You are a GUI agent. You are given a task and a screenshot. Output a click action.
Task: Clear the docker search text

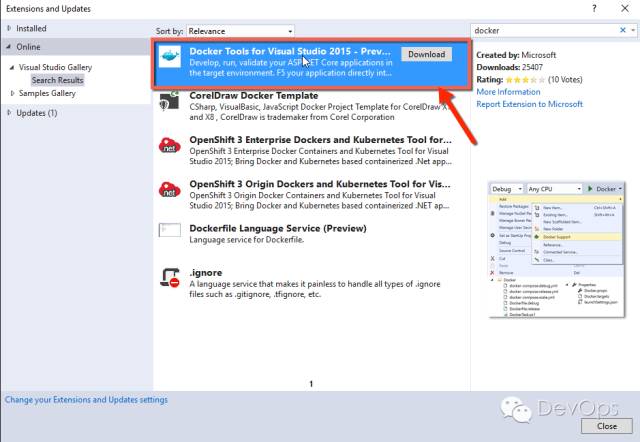point(623,30)
